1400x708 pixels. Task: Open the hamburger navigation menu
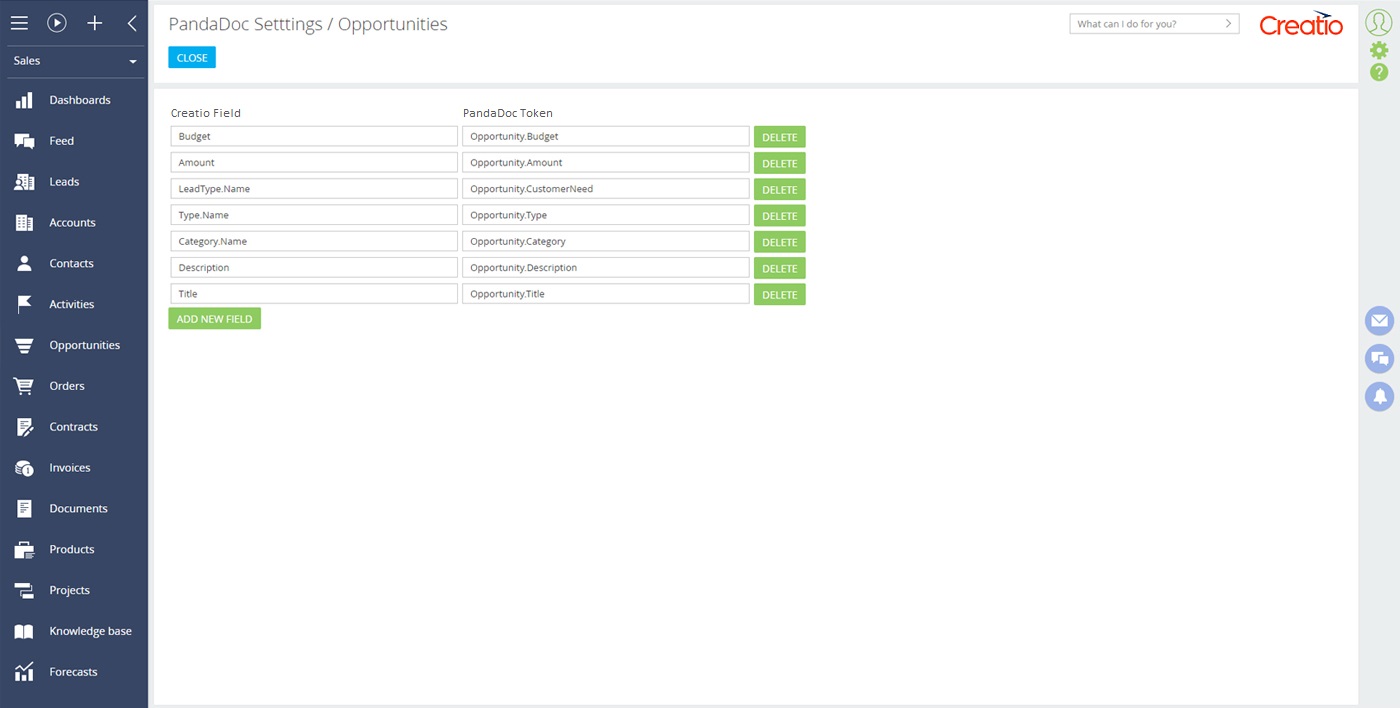19,22
